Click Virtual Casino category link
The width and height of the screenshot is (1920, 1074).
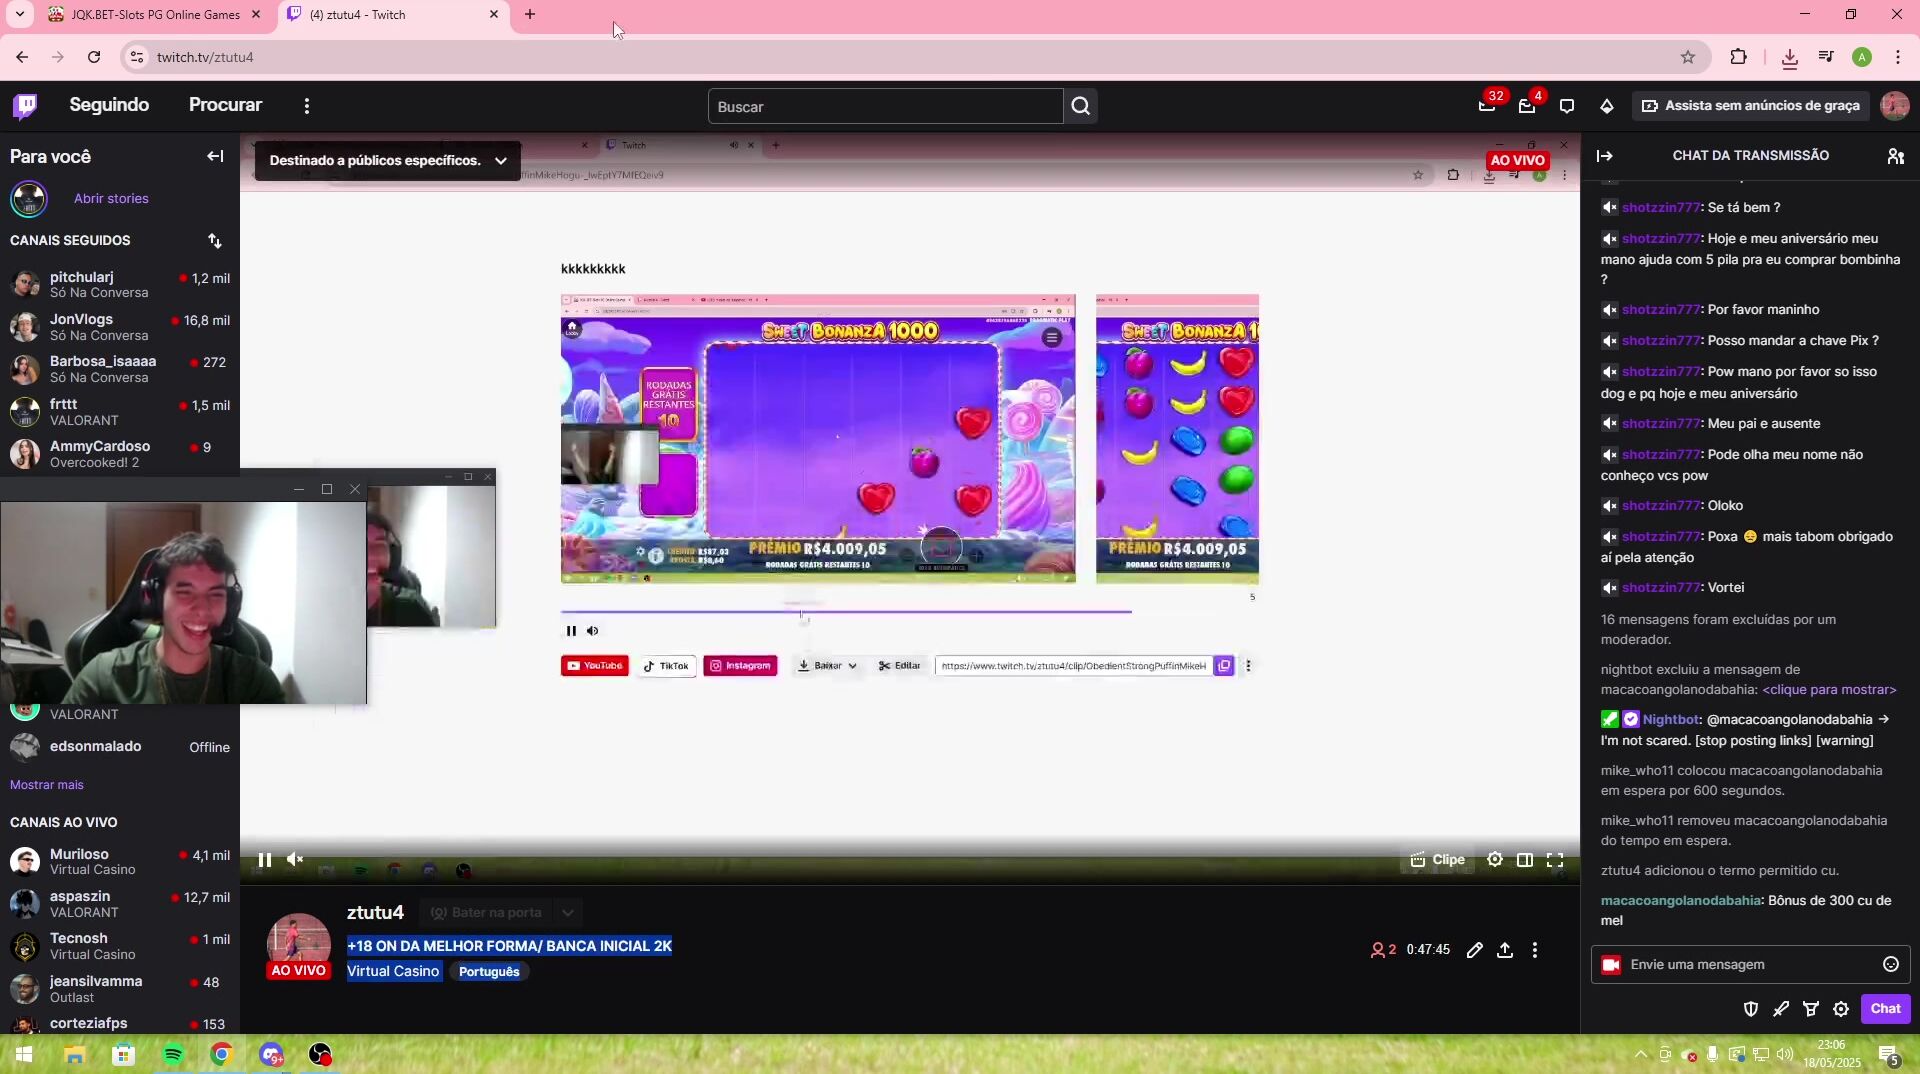pos(393,972)
